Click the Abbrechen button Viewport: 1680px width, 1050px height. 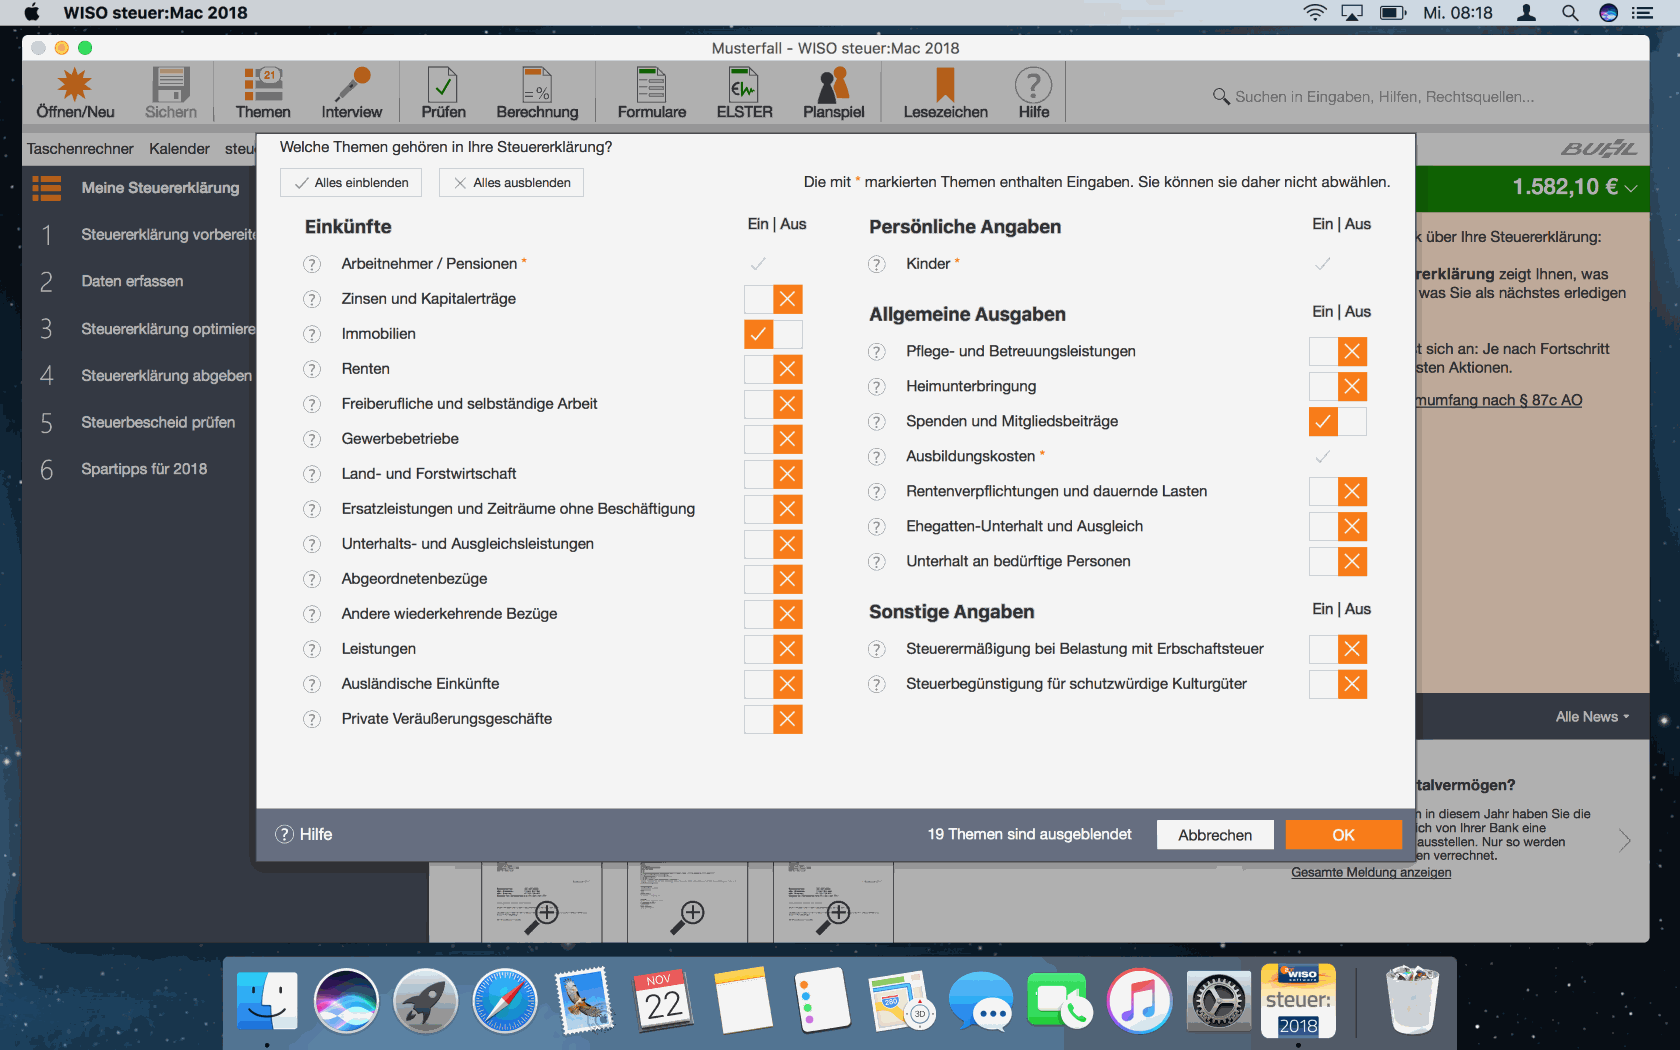(x=1215, y=835)
